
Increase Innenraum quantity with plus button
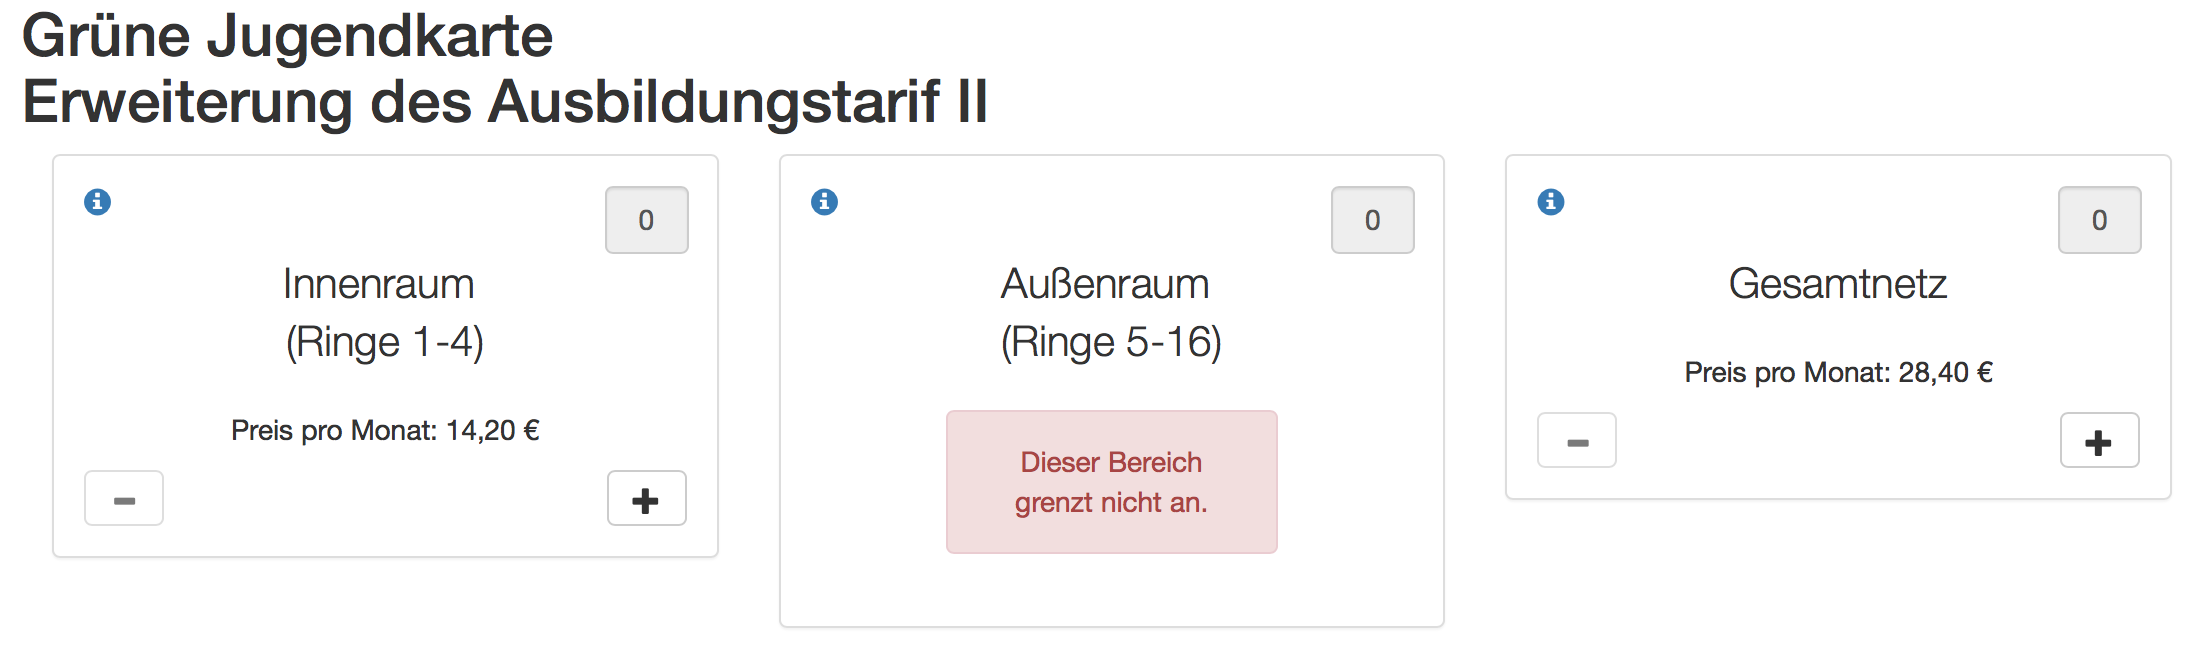(x=646, y=498)
